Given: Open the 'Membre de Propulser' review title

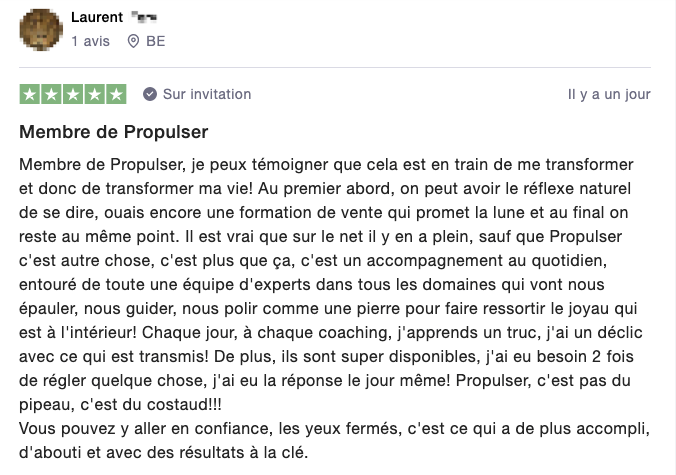Looking at the screenshot, I should click(114, 132).
